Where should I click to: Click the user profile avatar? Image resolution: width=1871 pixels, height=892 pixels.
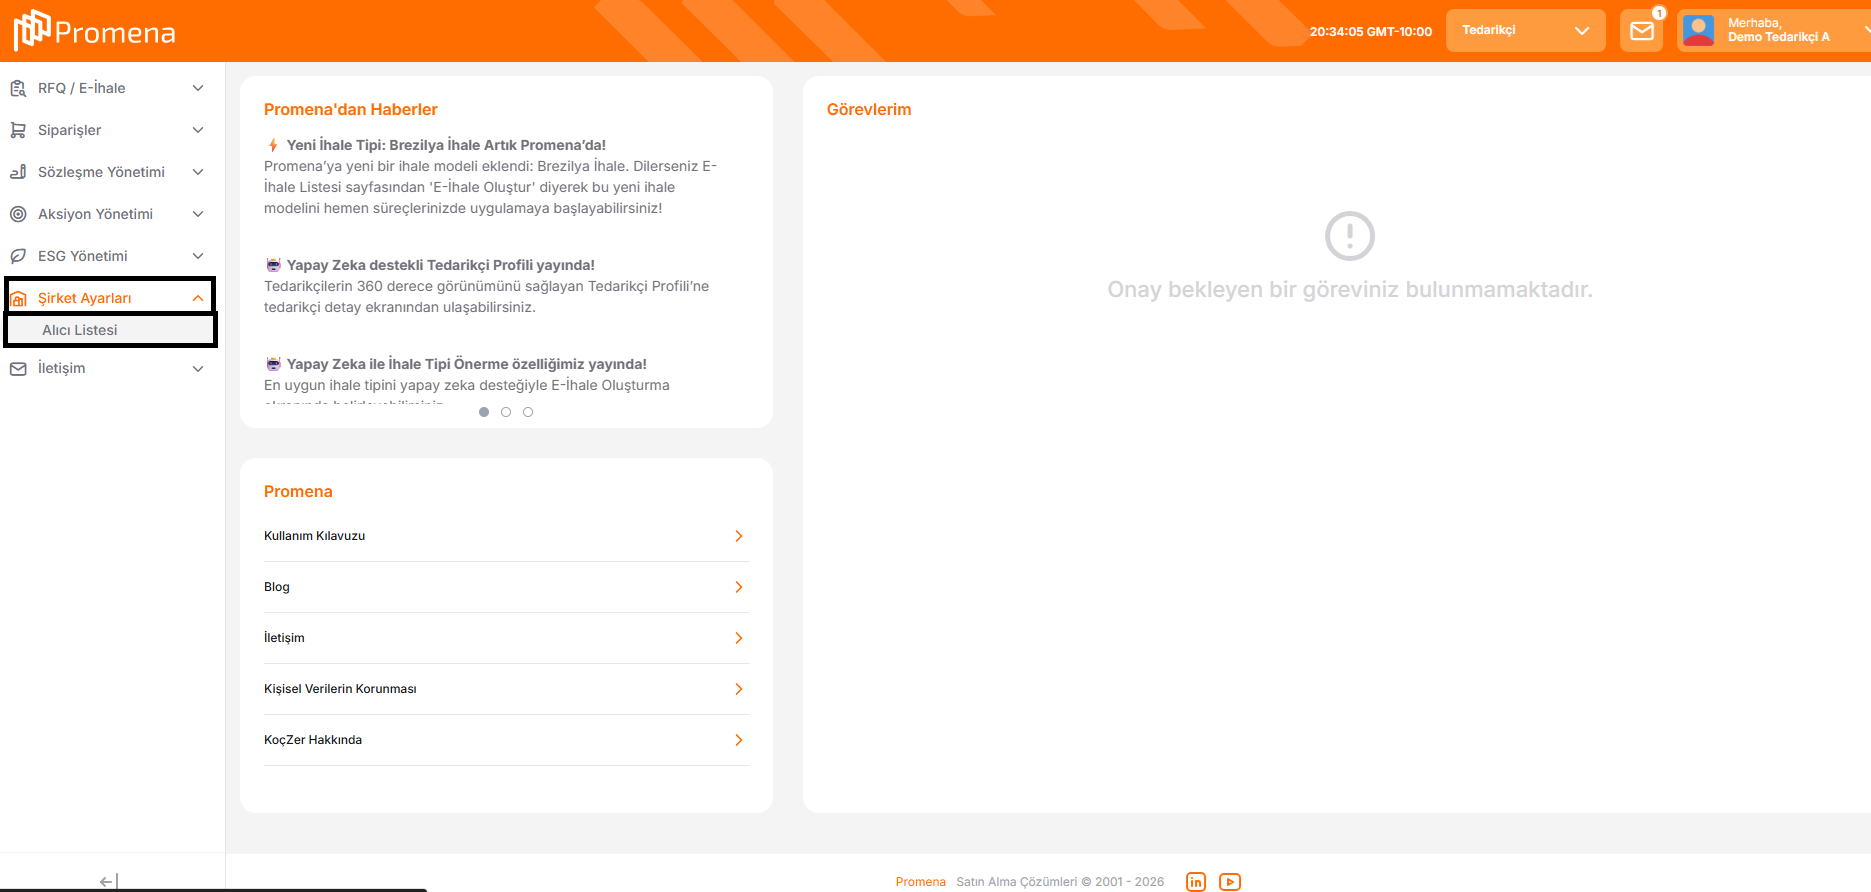click(x=1698, y=31)
